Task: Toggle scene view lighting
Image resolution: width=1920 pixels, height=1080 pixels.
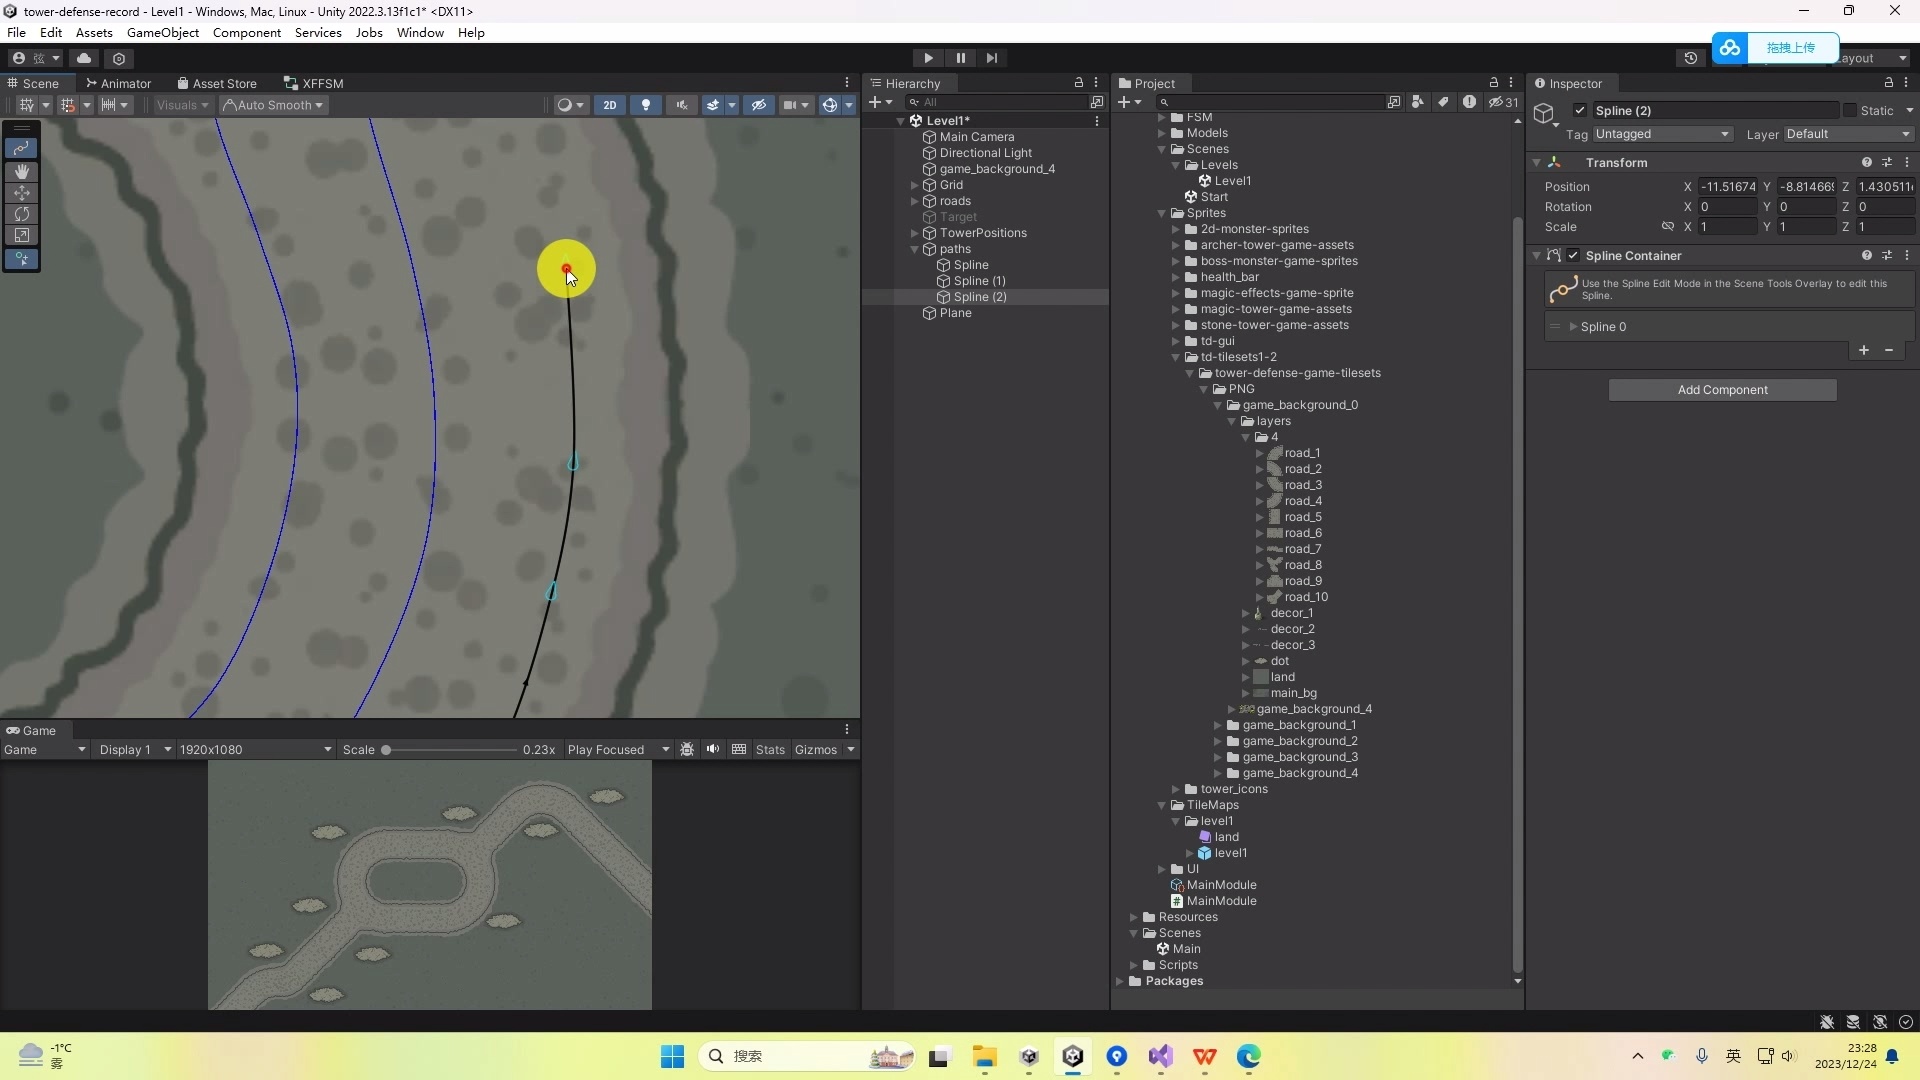Action: point(646,105)
